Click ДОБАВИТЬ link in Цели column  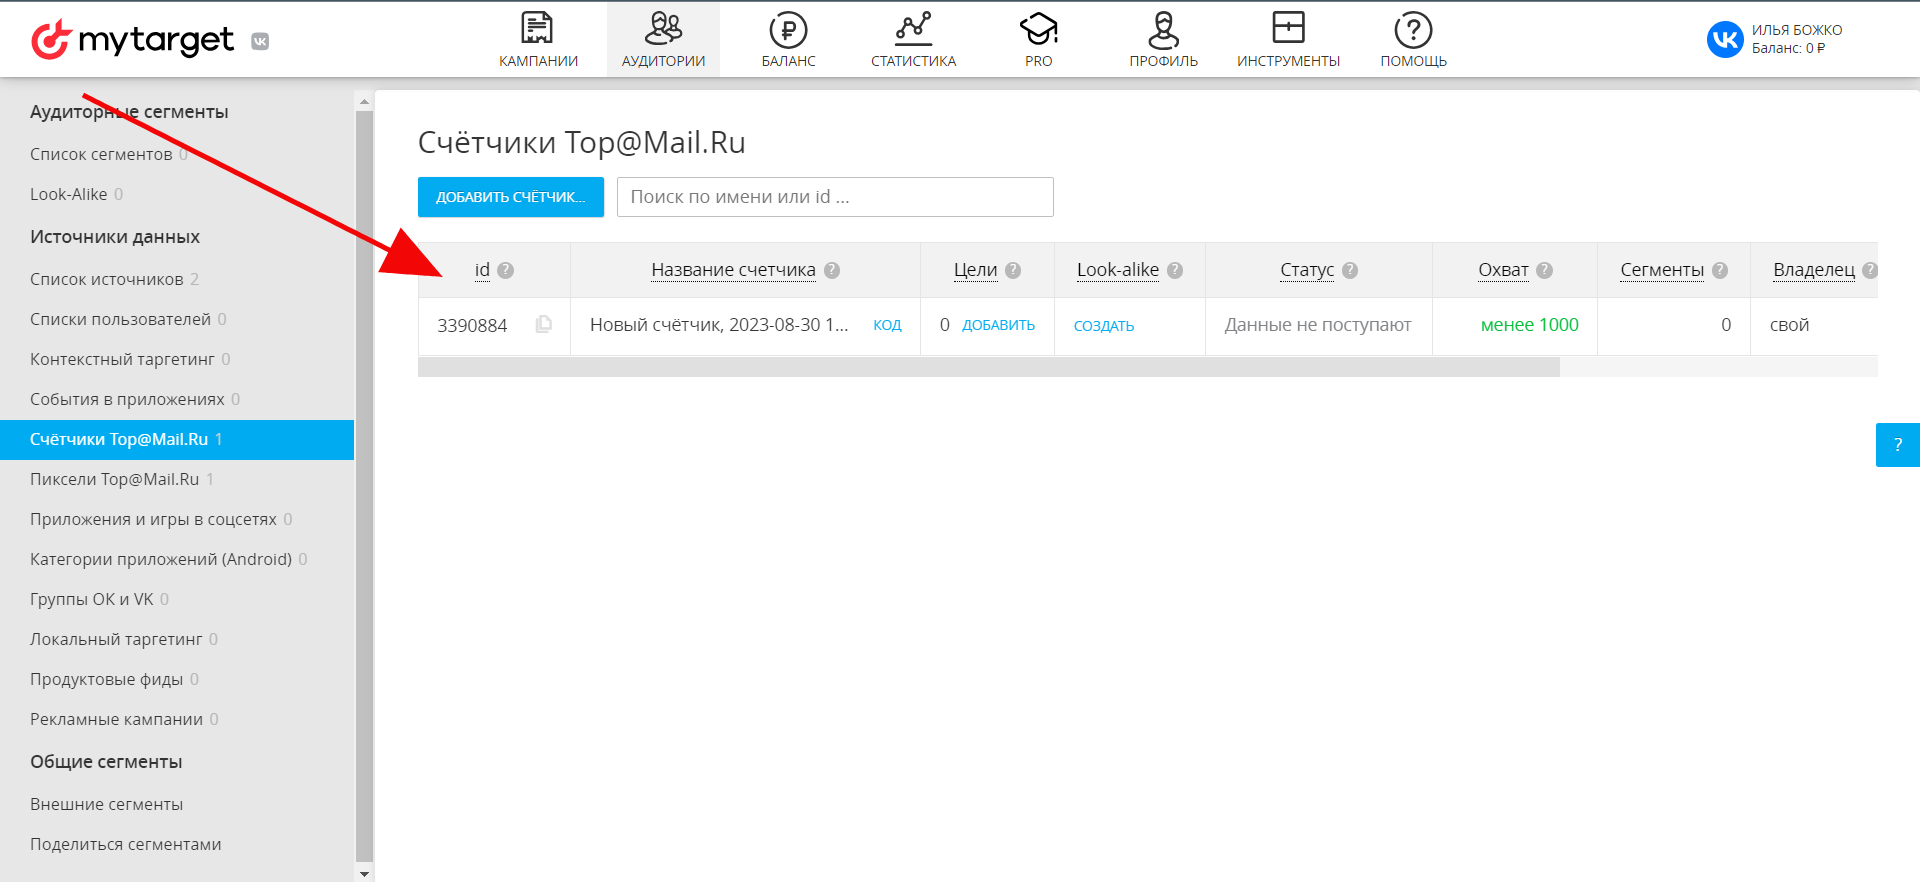(998, 325)
